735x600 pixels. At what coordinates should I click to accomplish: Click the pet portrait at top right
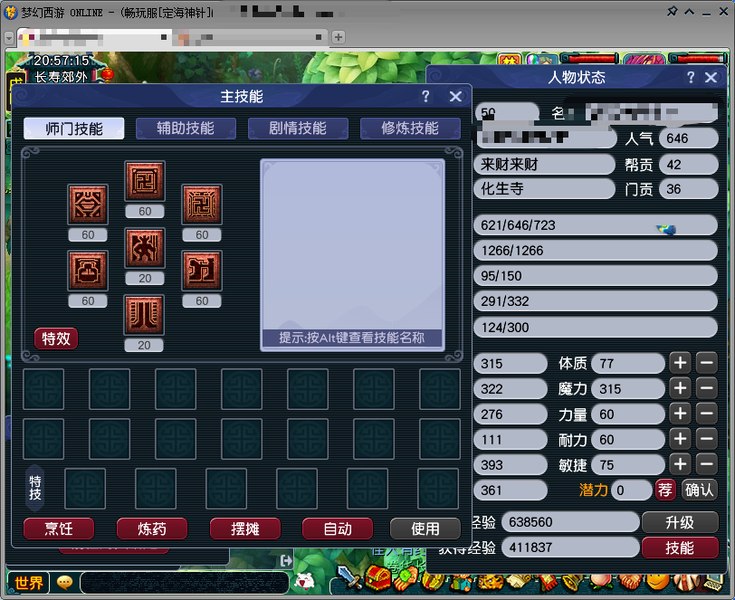click(x=544, y=59)
